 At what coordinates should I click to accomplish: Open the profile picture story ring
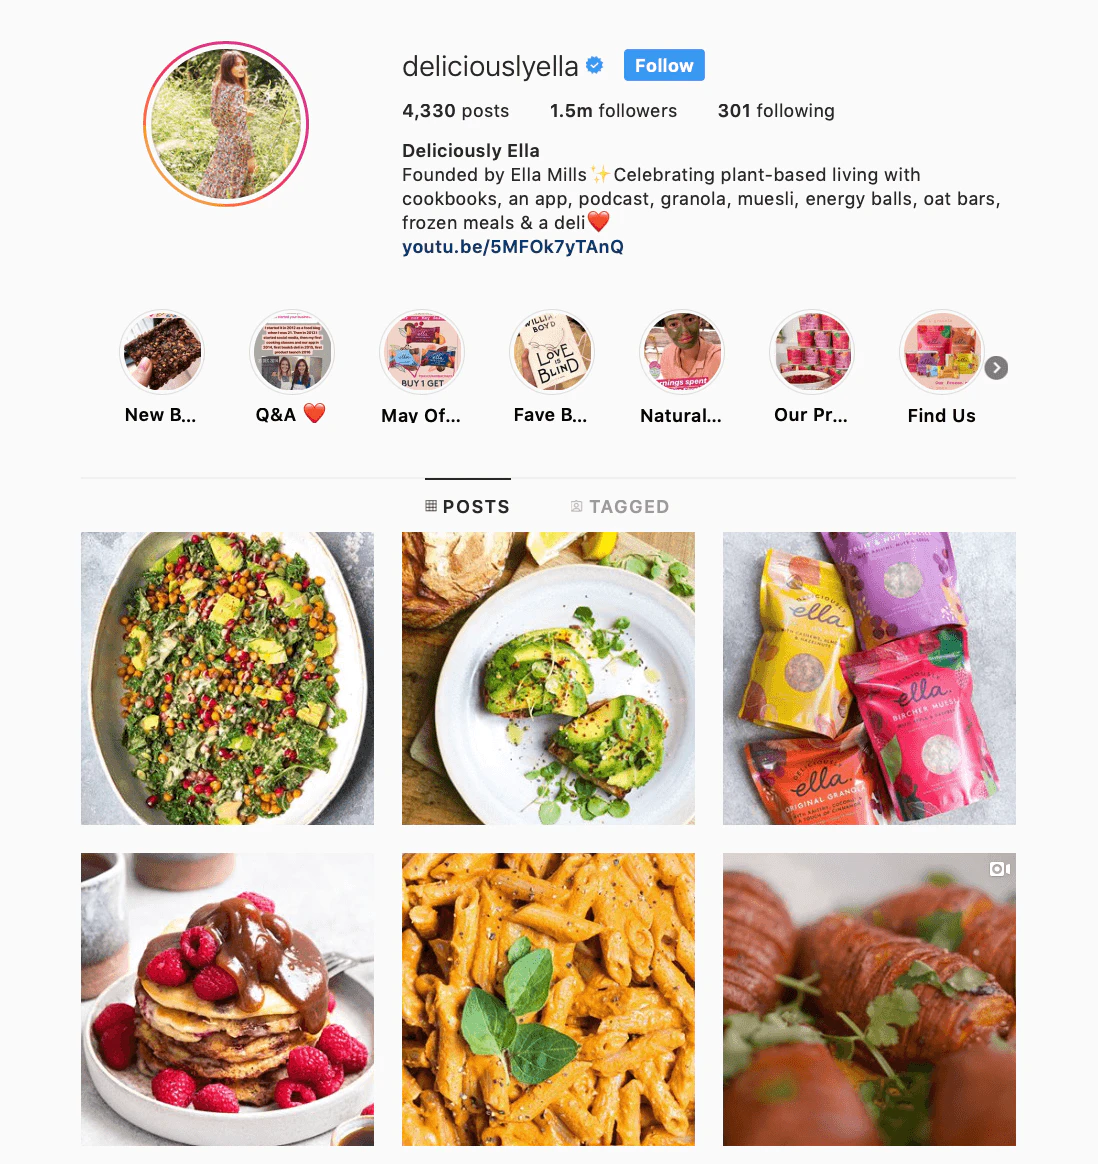226,123
